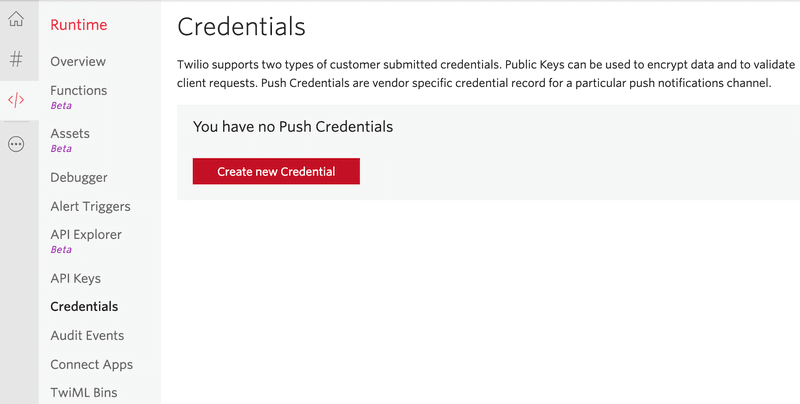Open the Home dashboard icon
Viewport: 800px width, 404px height.
(16, 18)
